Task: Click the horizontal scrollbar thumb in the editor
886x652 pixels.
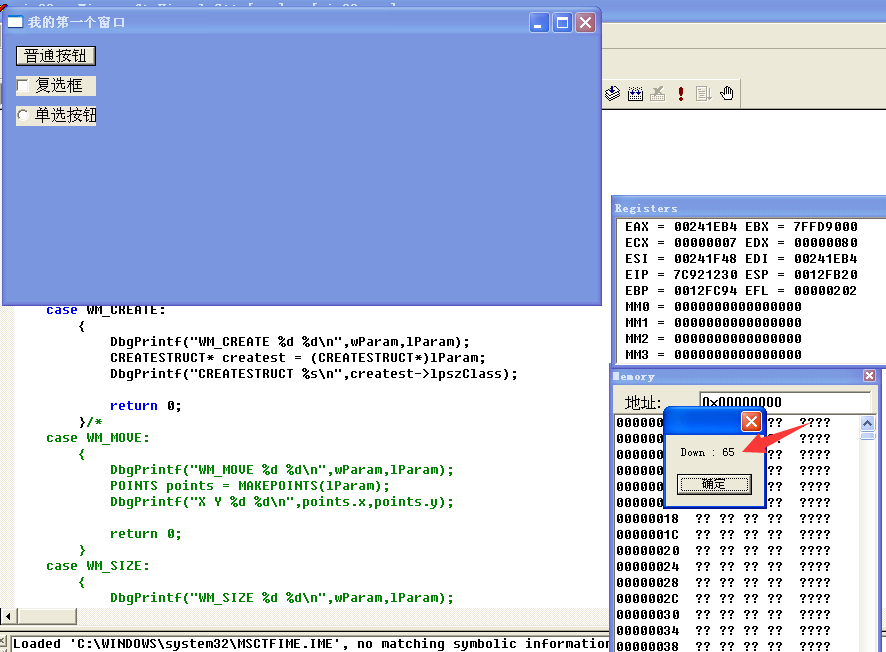Action: click(47, 616)
